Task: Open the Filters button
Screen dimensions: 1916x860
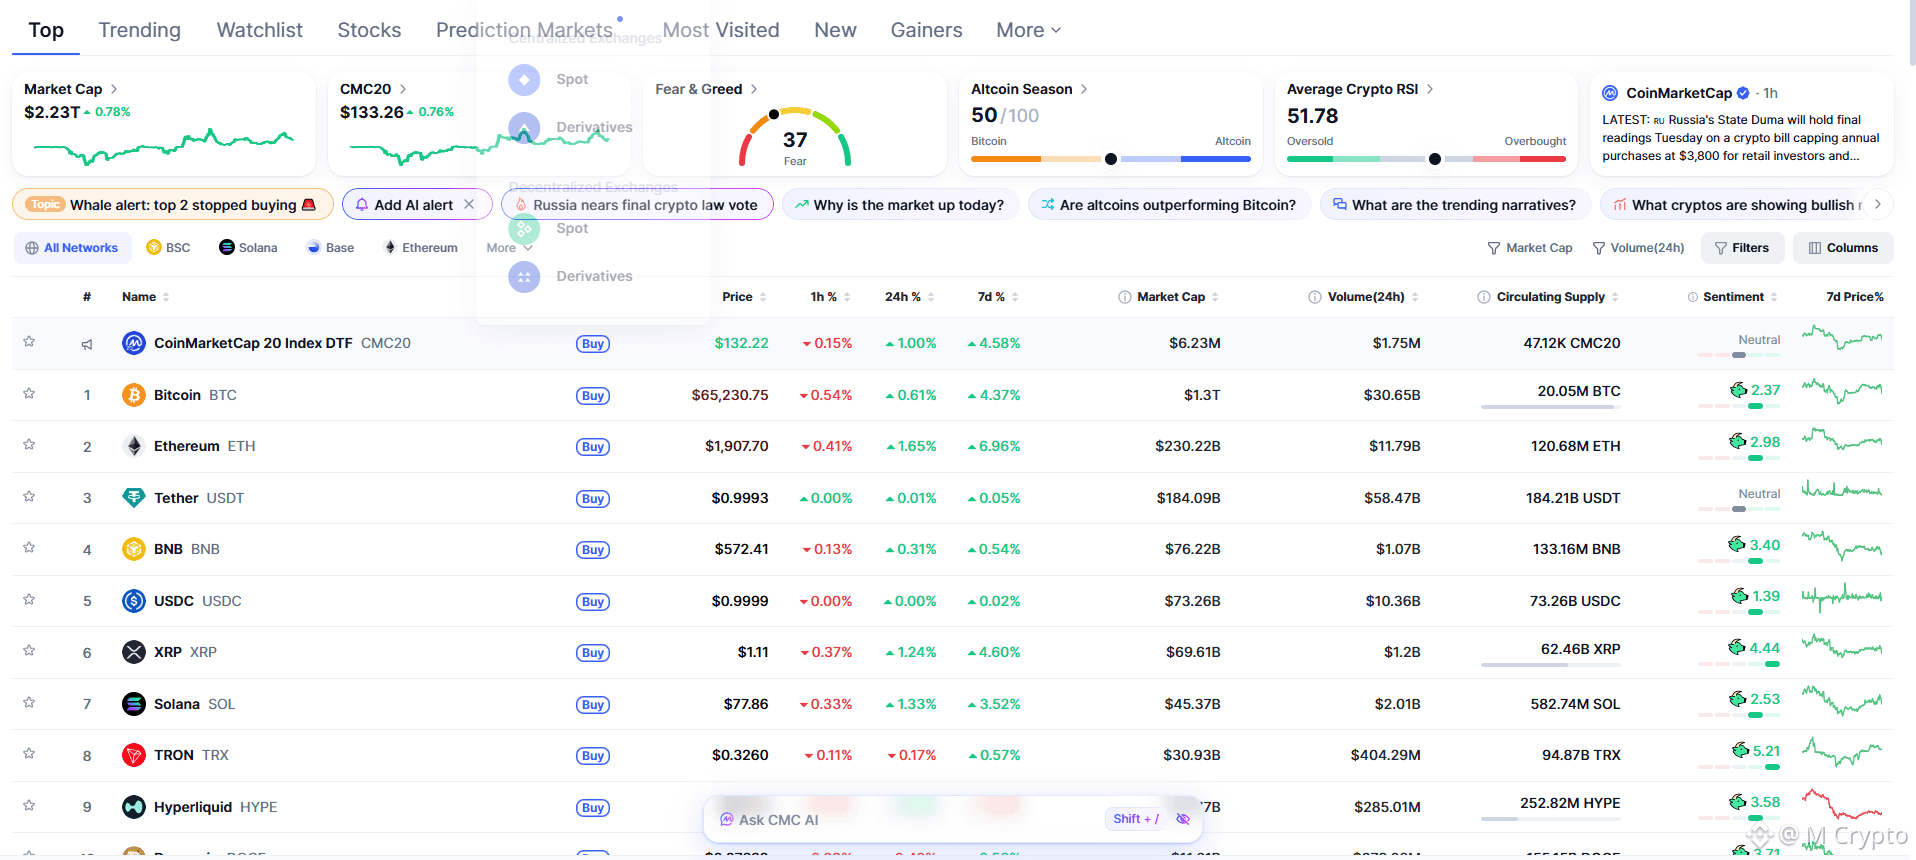Action: 1742,248
